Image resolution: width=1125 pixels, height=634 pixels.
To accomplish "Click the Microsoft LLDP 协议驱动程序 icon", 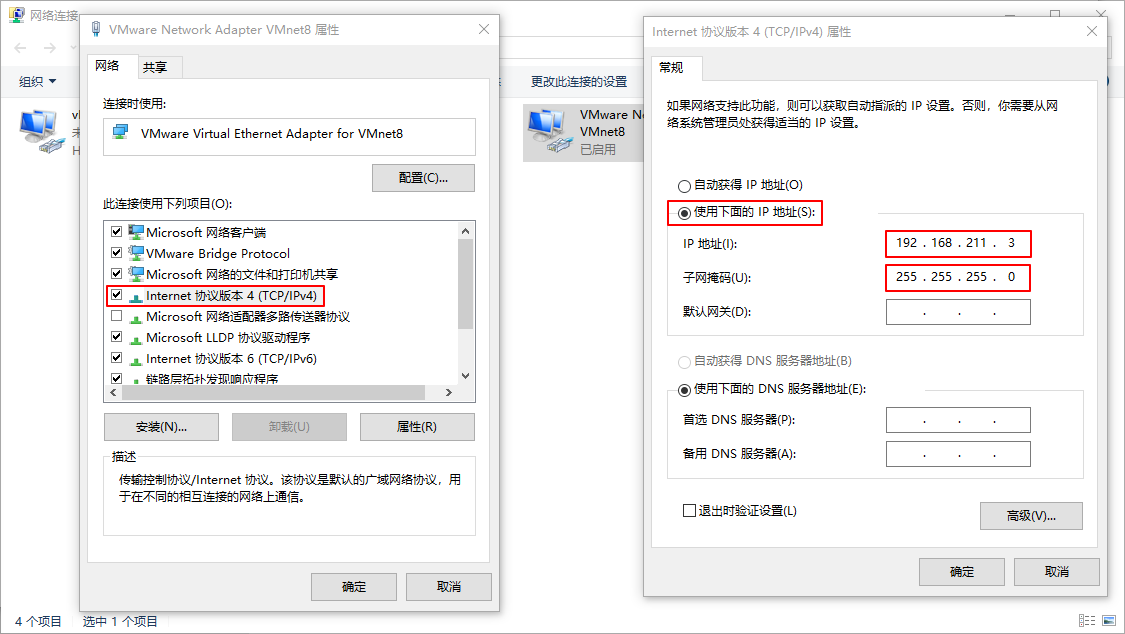I will pos(136,337).
